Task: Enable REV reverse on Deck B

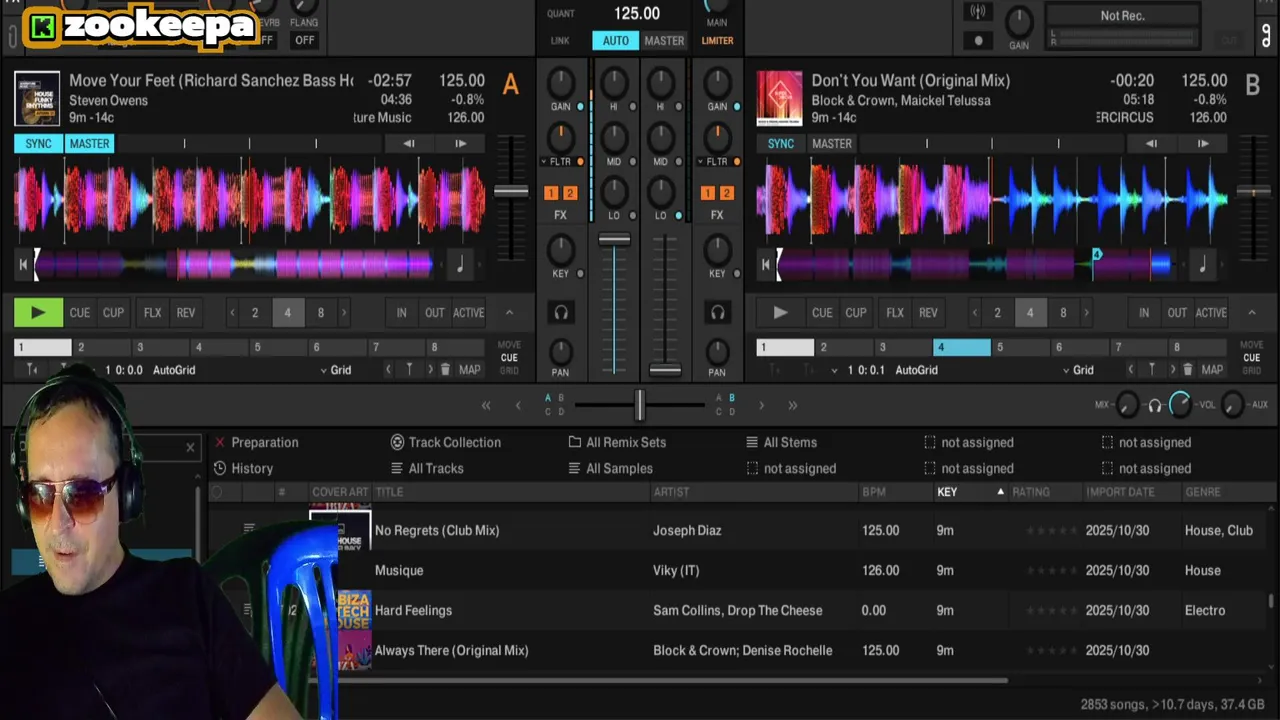Action: 928,313
